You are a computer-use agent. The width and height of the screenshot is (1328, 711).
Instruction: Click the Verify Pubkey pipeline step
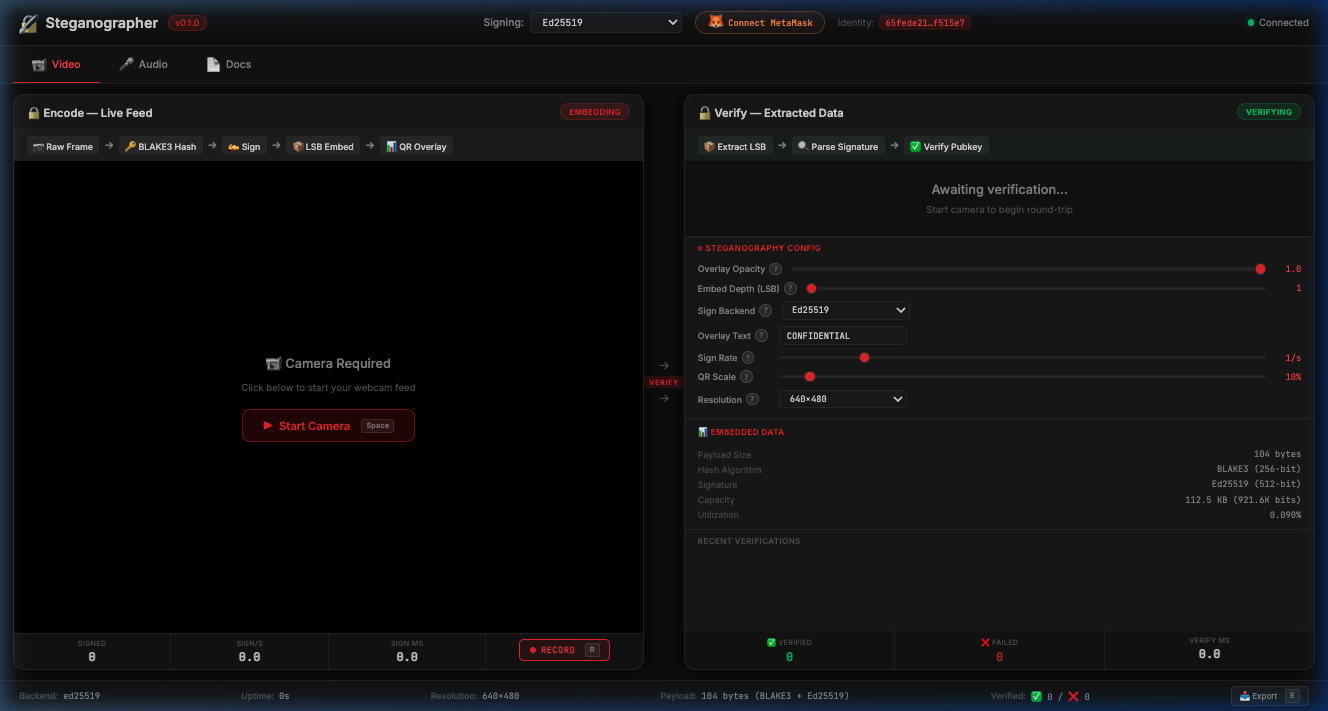[946, 146]
